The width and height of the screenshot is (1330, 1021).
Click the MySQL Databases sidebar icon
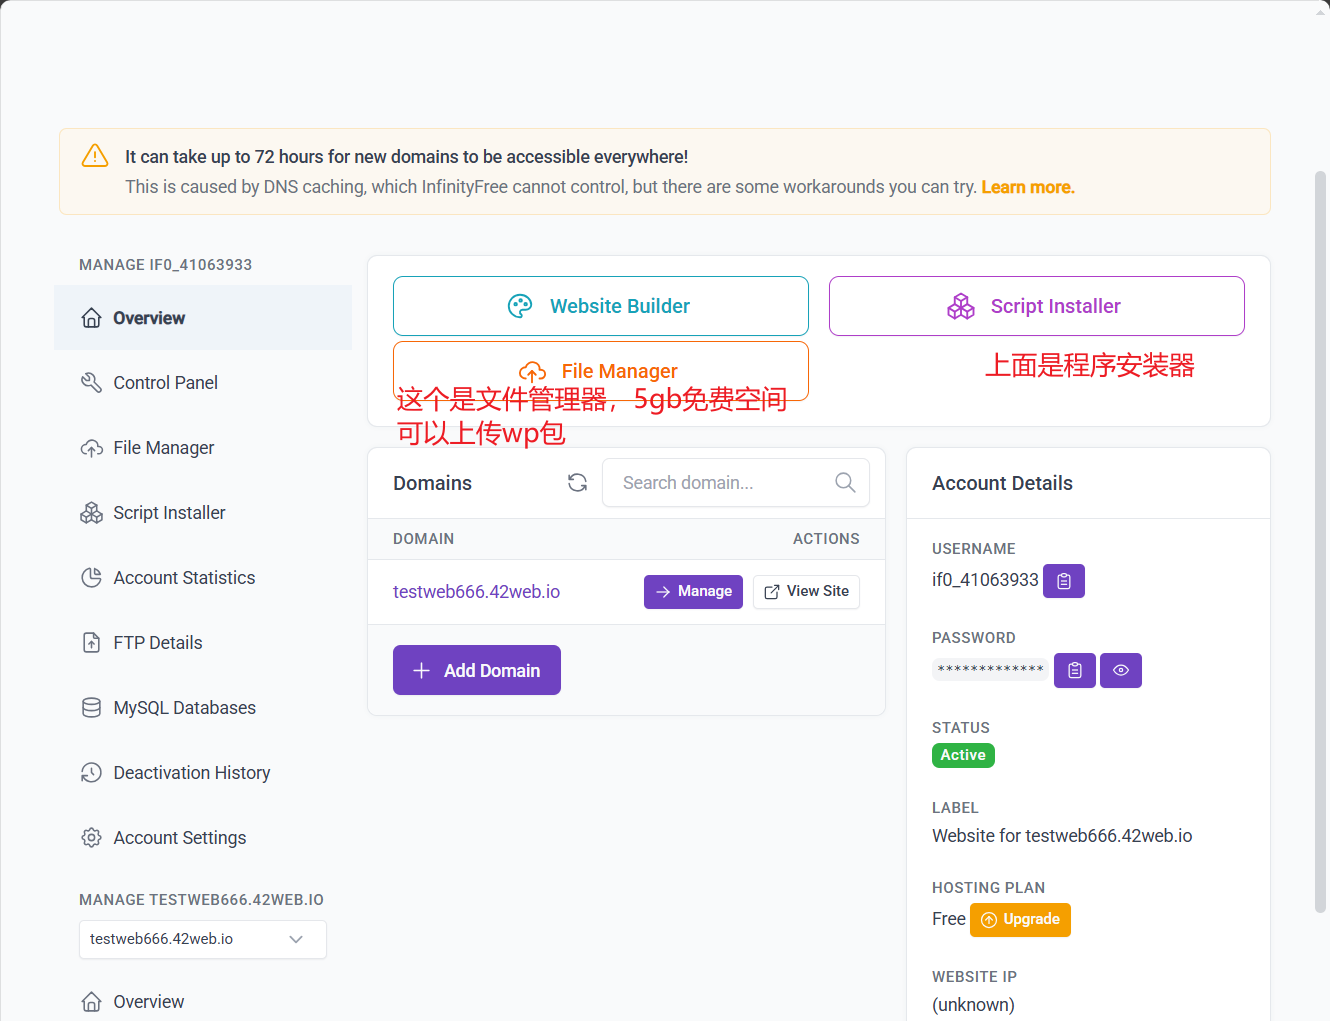[91, 708]
